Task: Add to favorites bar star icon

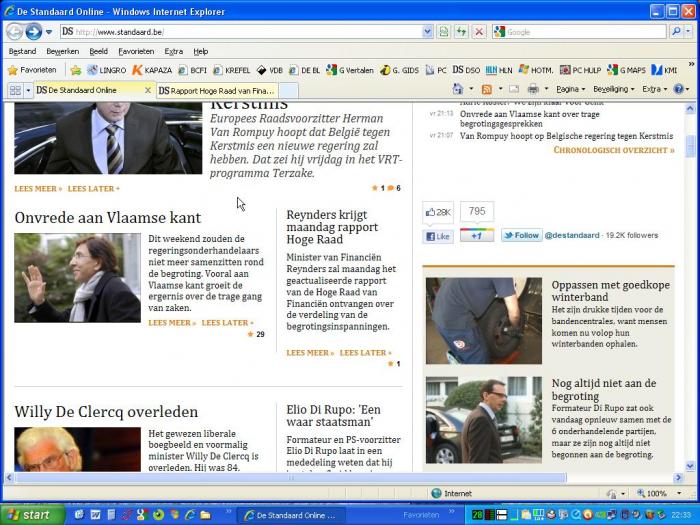Action: click(76, 70)
